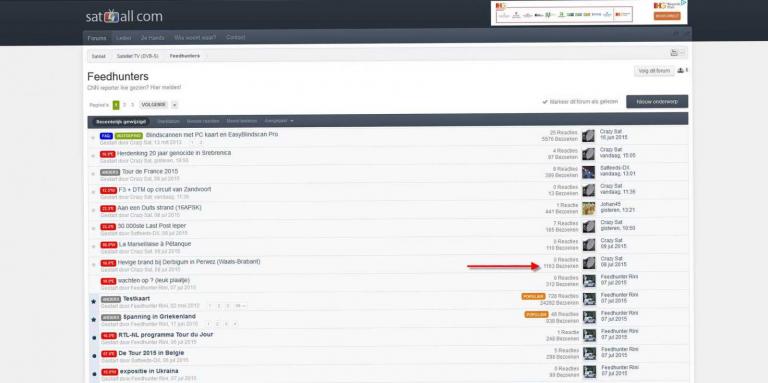This screenshot has width=768, height=383.
Task: Open Johan45 avatar on the Duits strand row
Action: click(x=588, y=209)
